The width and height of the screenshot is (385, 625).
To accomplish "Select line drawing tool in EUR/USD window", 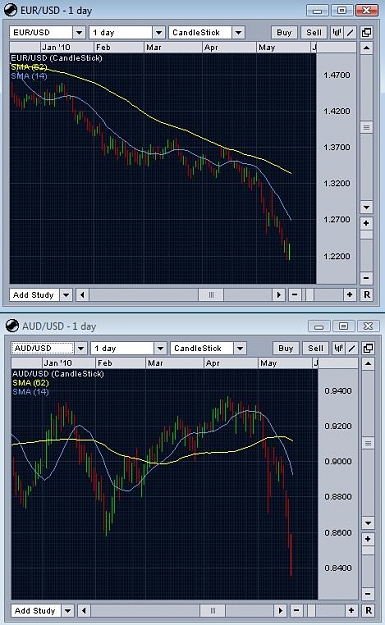I will click(x=350, y=32).
